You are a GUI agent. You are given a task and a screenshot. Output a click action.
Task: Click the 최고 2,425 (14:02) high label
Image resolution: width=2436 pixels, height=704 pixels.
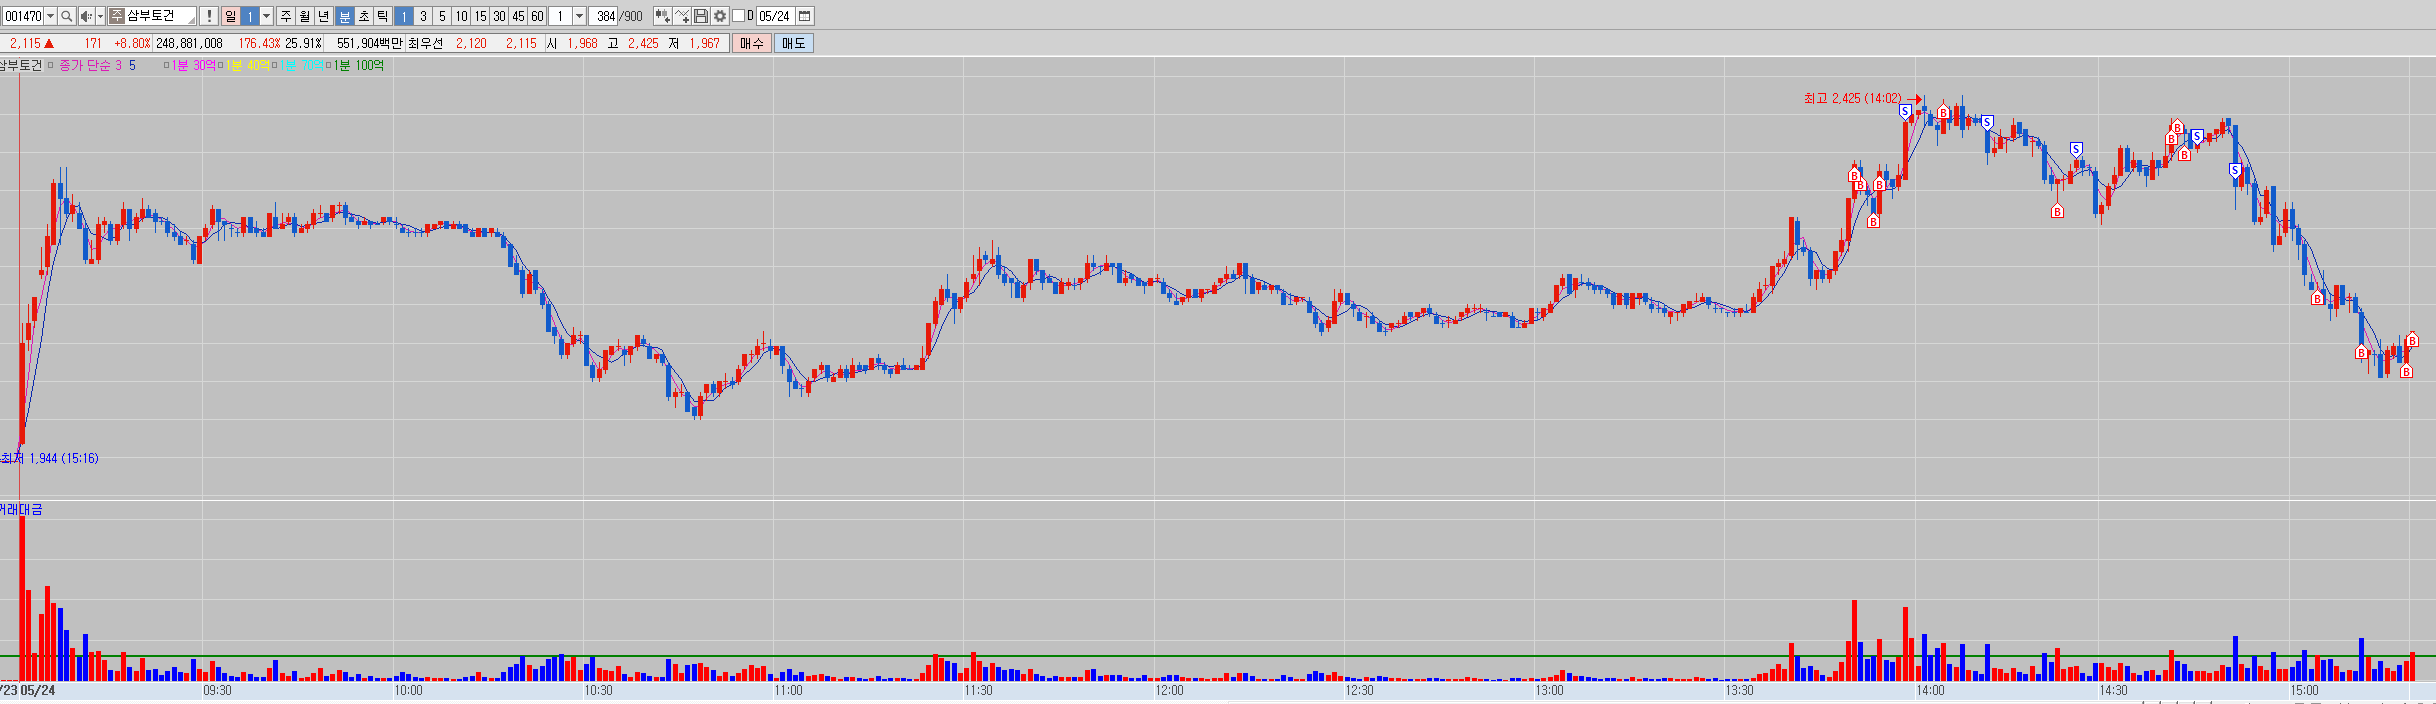[1852, 98]
